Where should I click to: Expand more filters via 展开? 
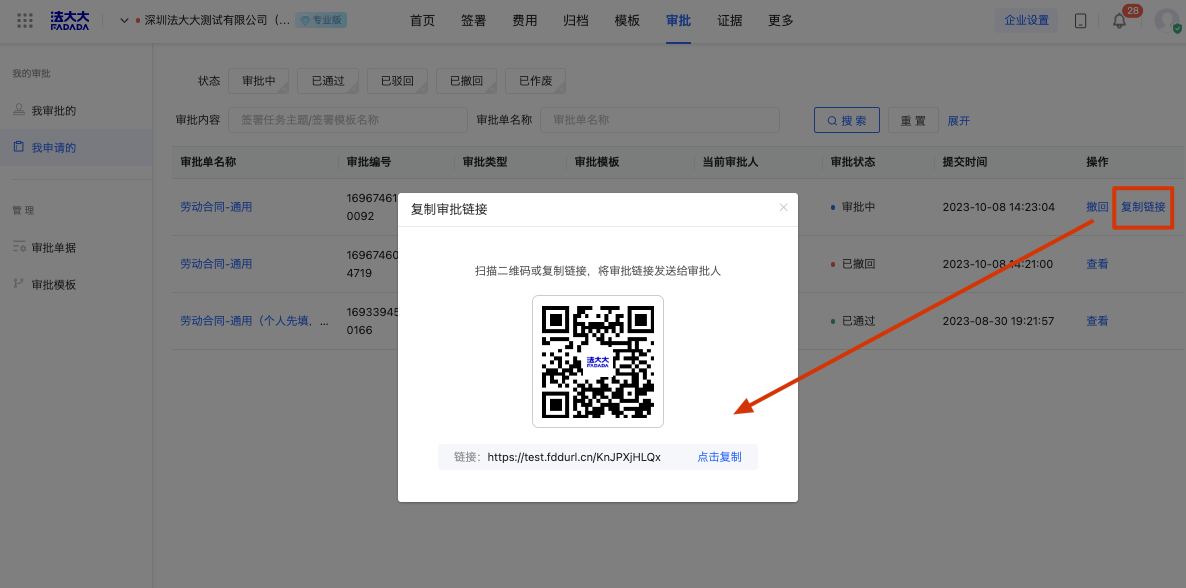click(x=958, y=120)
